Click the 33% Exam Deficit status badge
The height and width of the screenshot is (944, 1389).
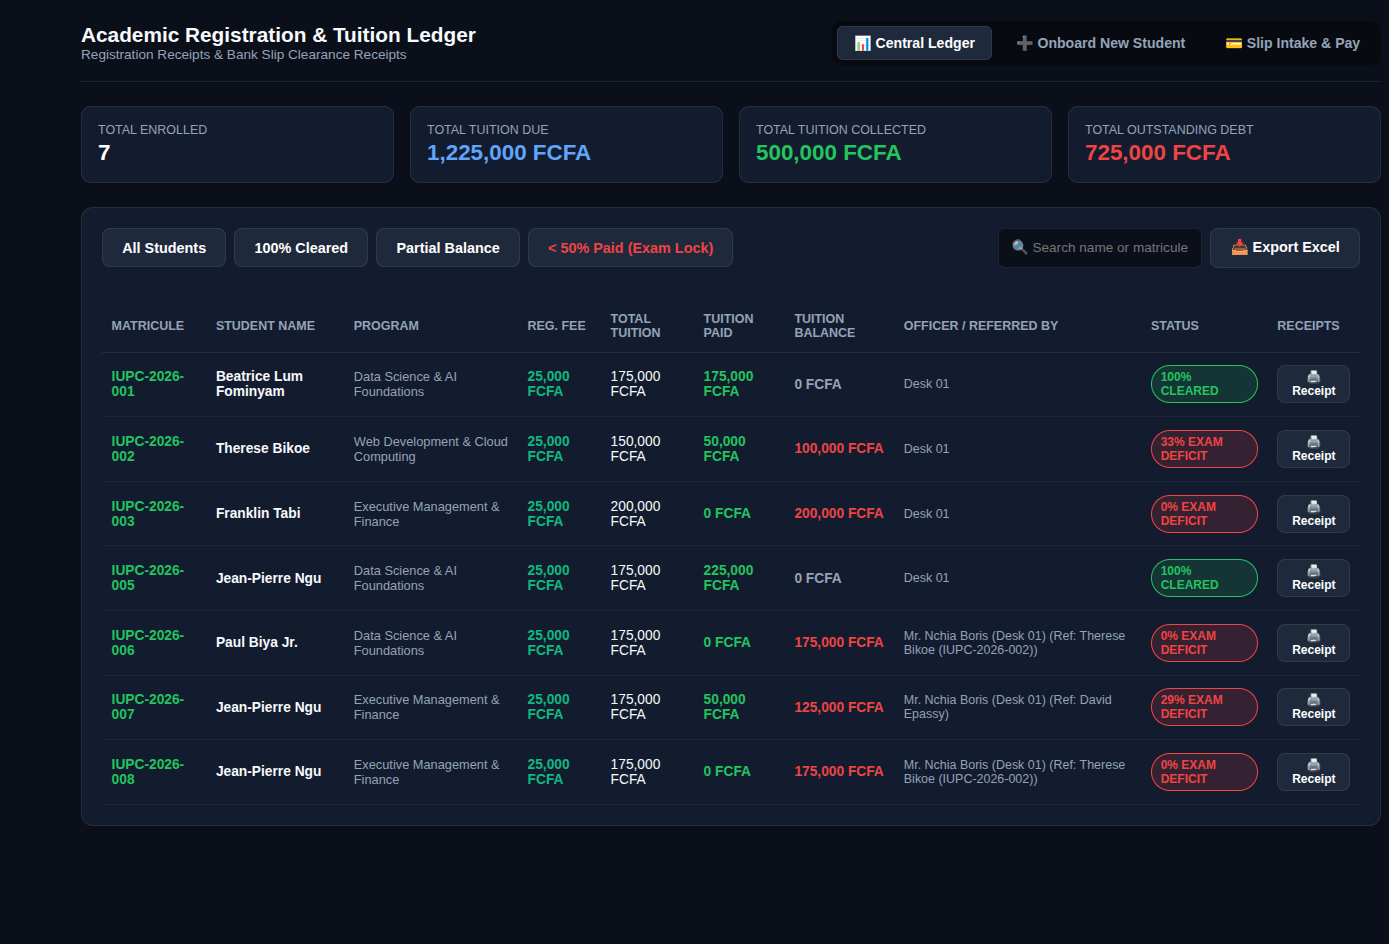pyautogui.click(x=1204, y=449)
